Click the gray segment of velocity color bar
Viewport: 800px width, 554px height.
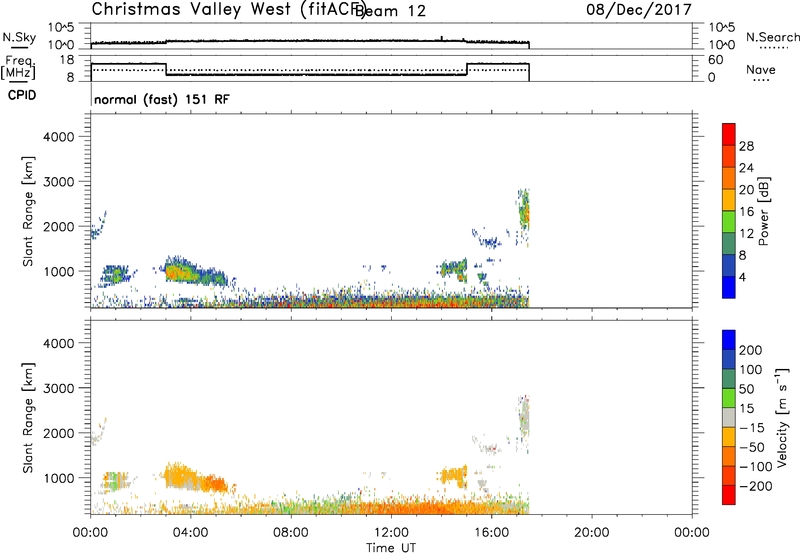click(729, 417)
